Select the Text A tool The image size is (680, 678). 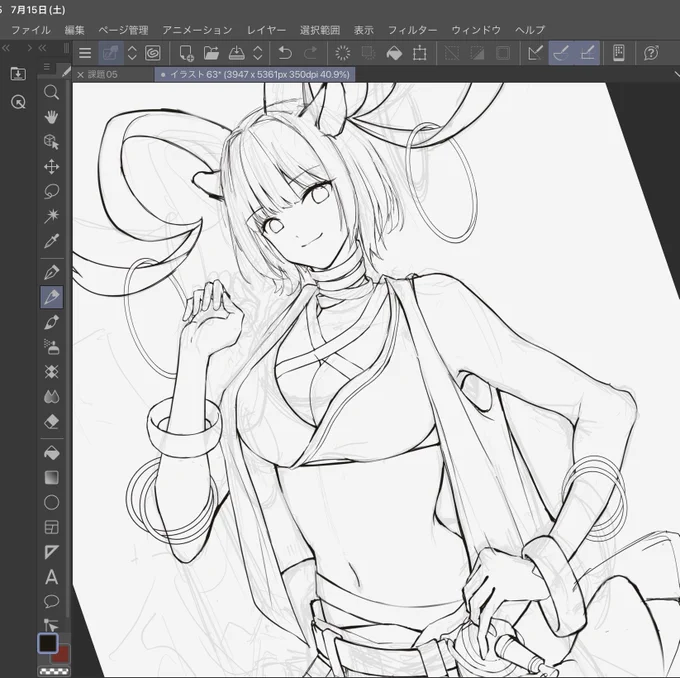coord(51,577)
